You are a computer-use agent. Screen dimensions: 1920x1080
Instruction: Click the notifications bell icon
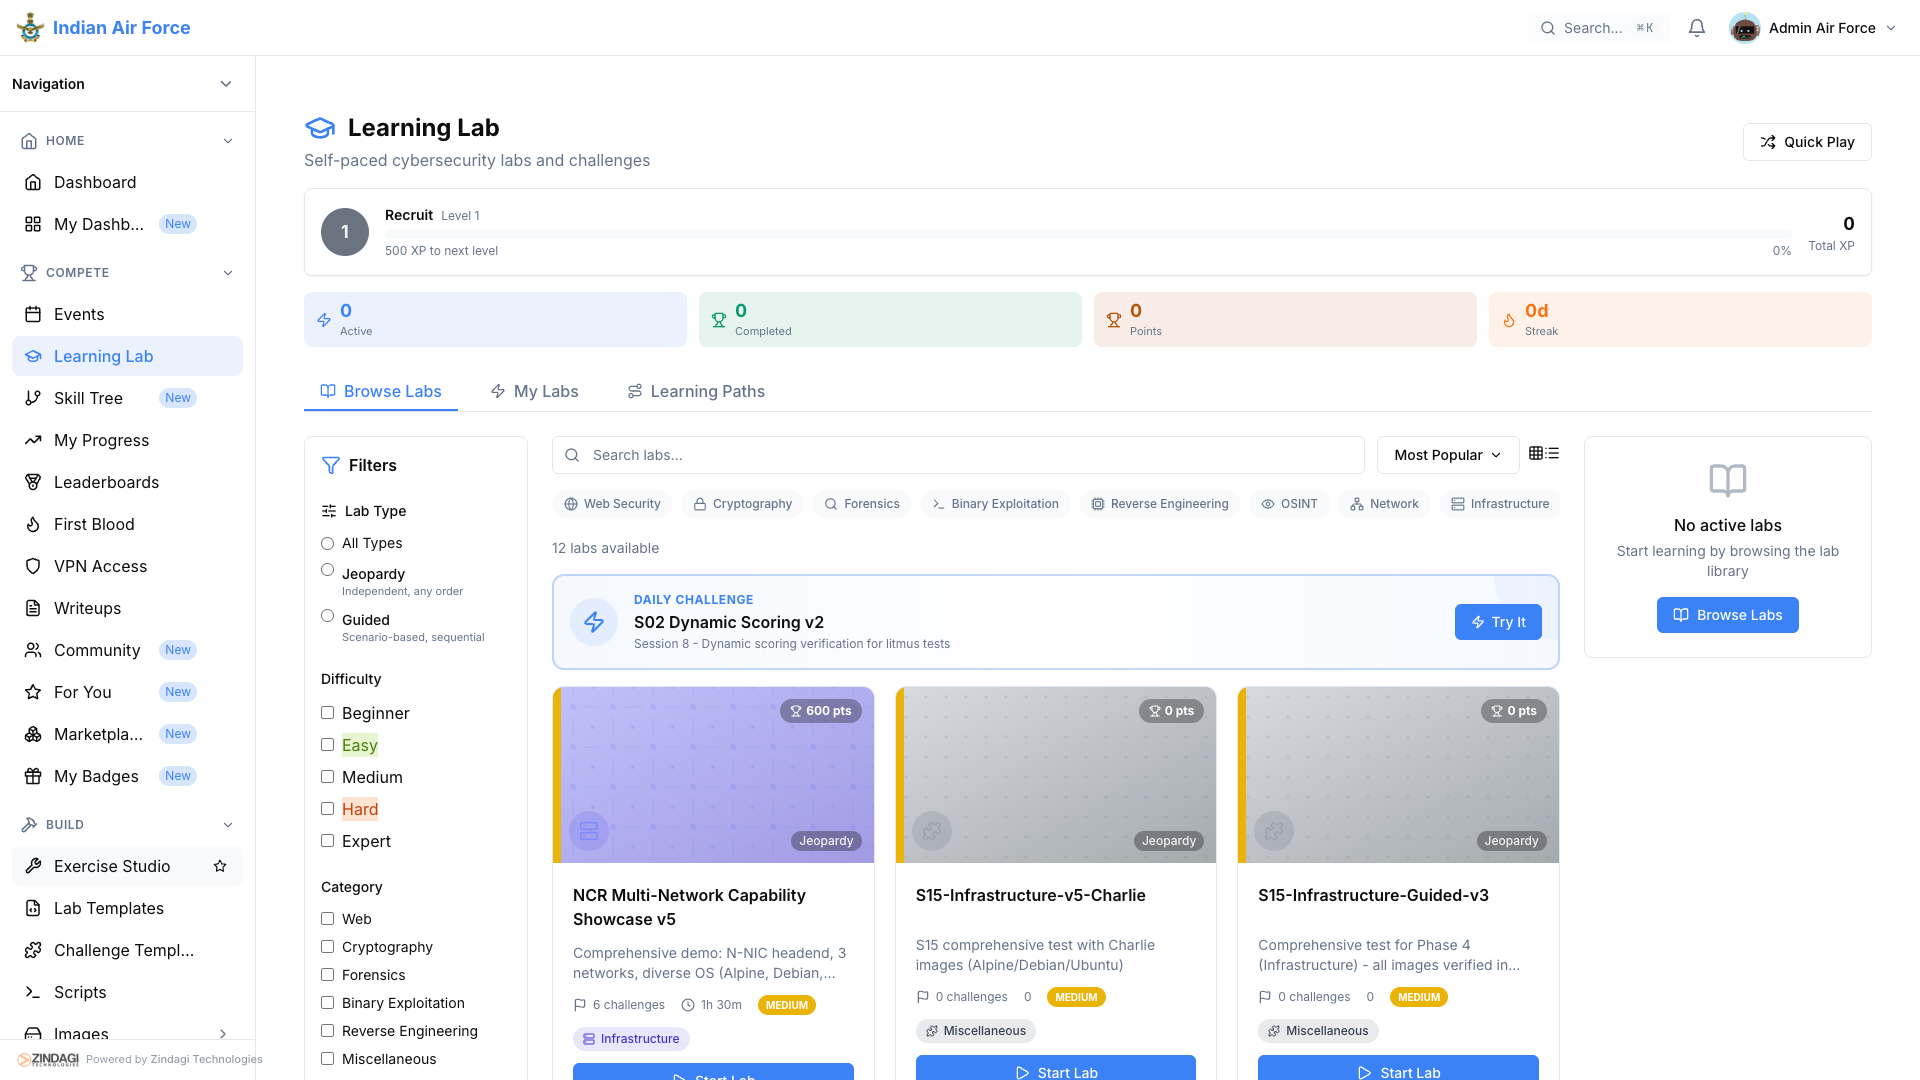click(1696, 28)
